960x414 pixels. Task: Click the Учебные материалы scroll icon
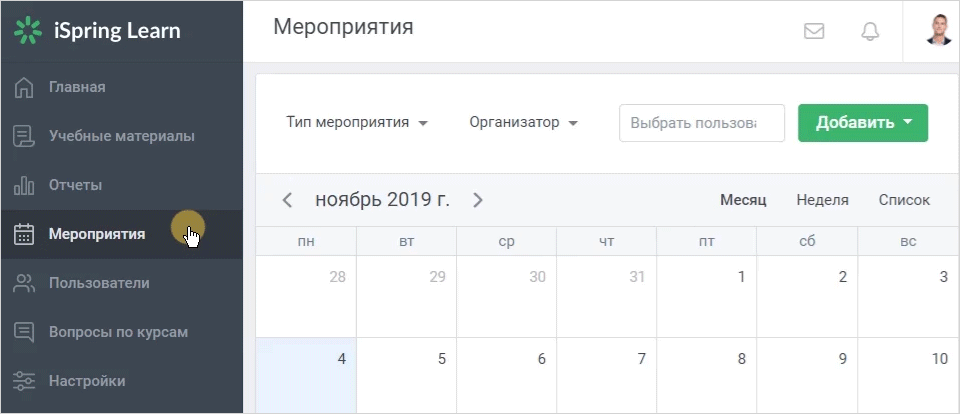point(24,136)
